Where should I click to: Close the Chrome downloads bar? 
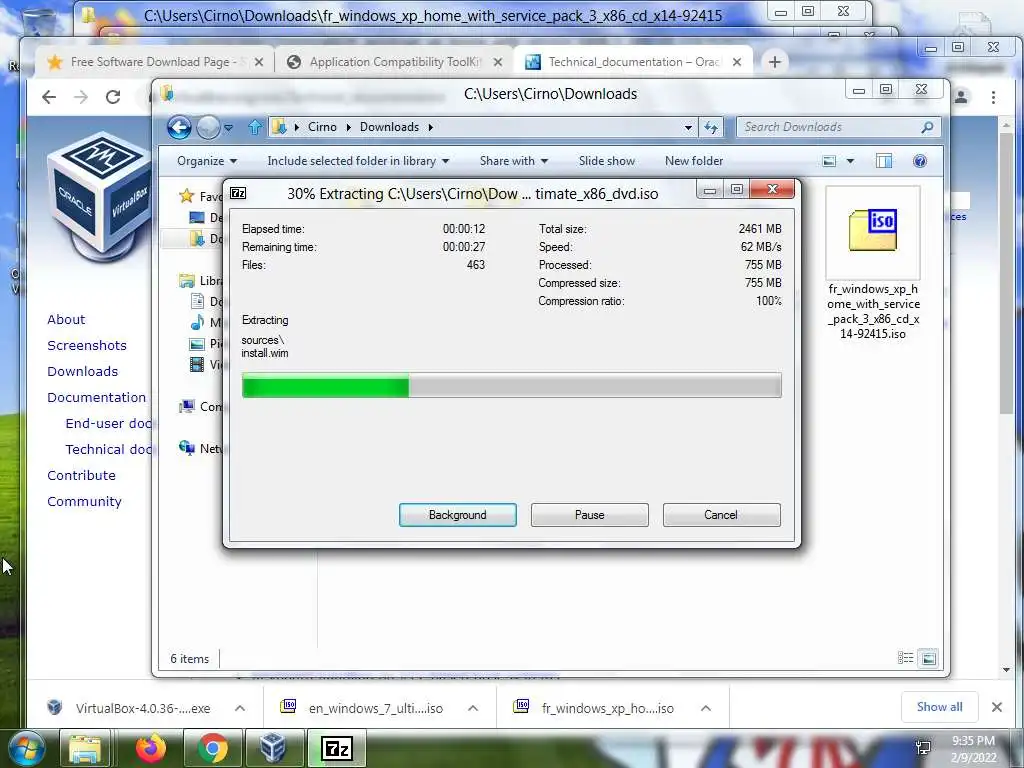(x=997, y=707)
